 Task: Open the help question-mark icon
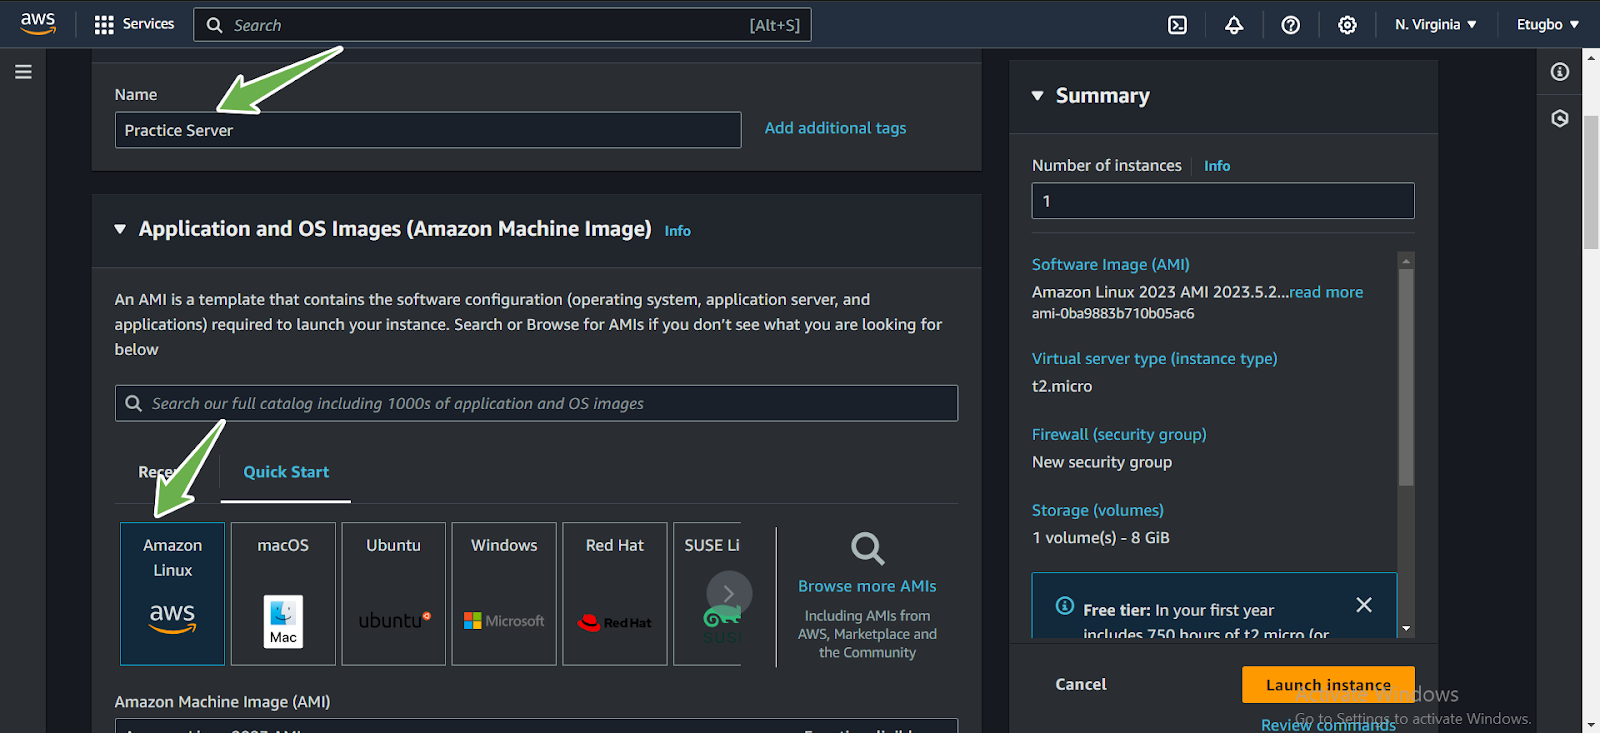point(1291,25)
